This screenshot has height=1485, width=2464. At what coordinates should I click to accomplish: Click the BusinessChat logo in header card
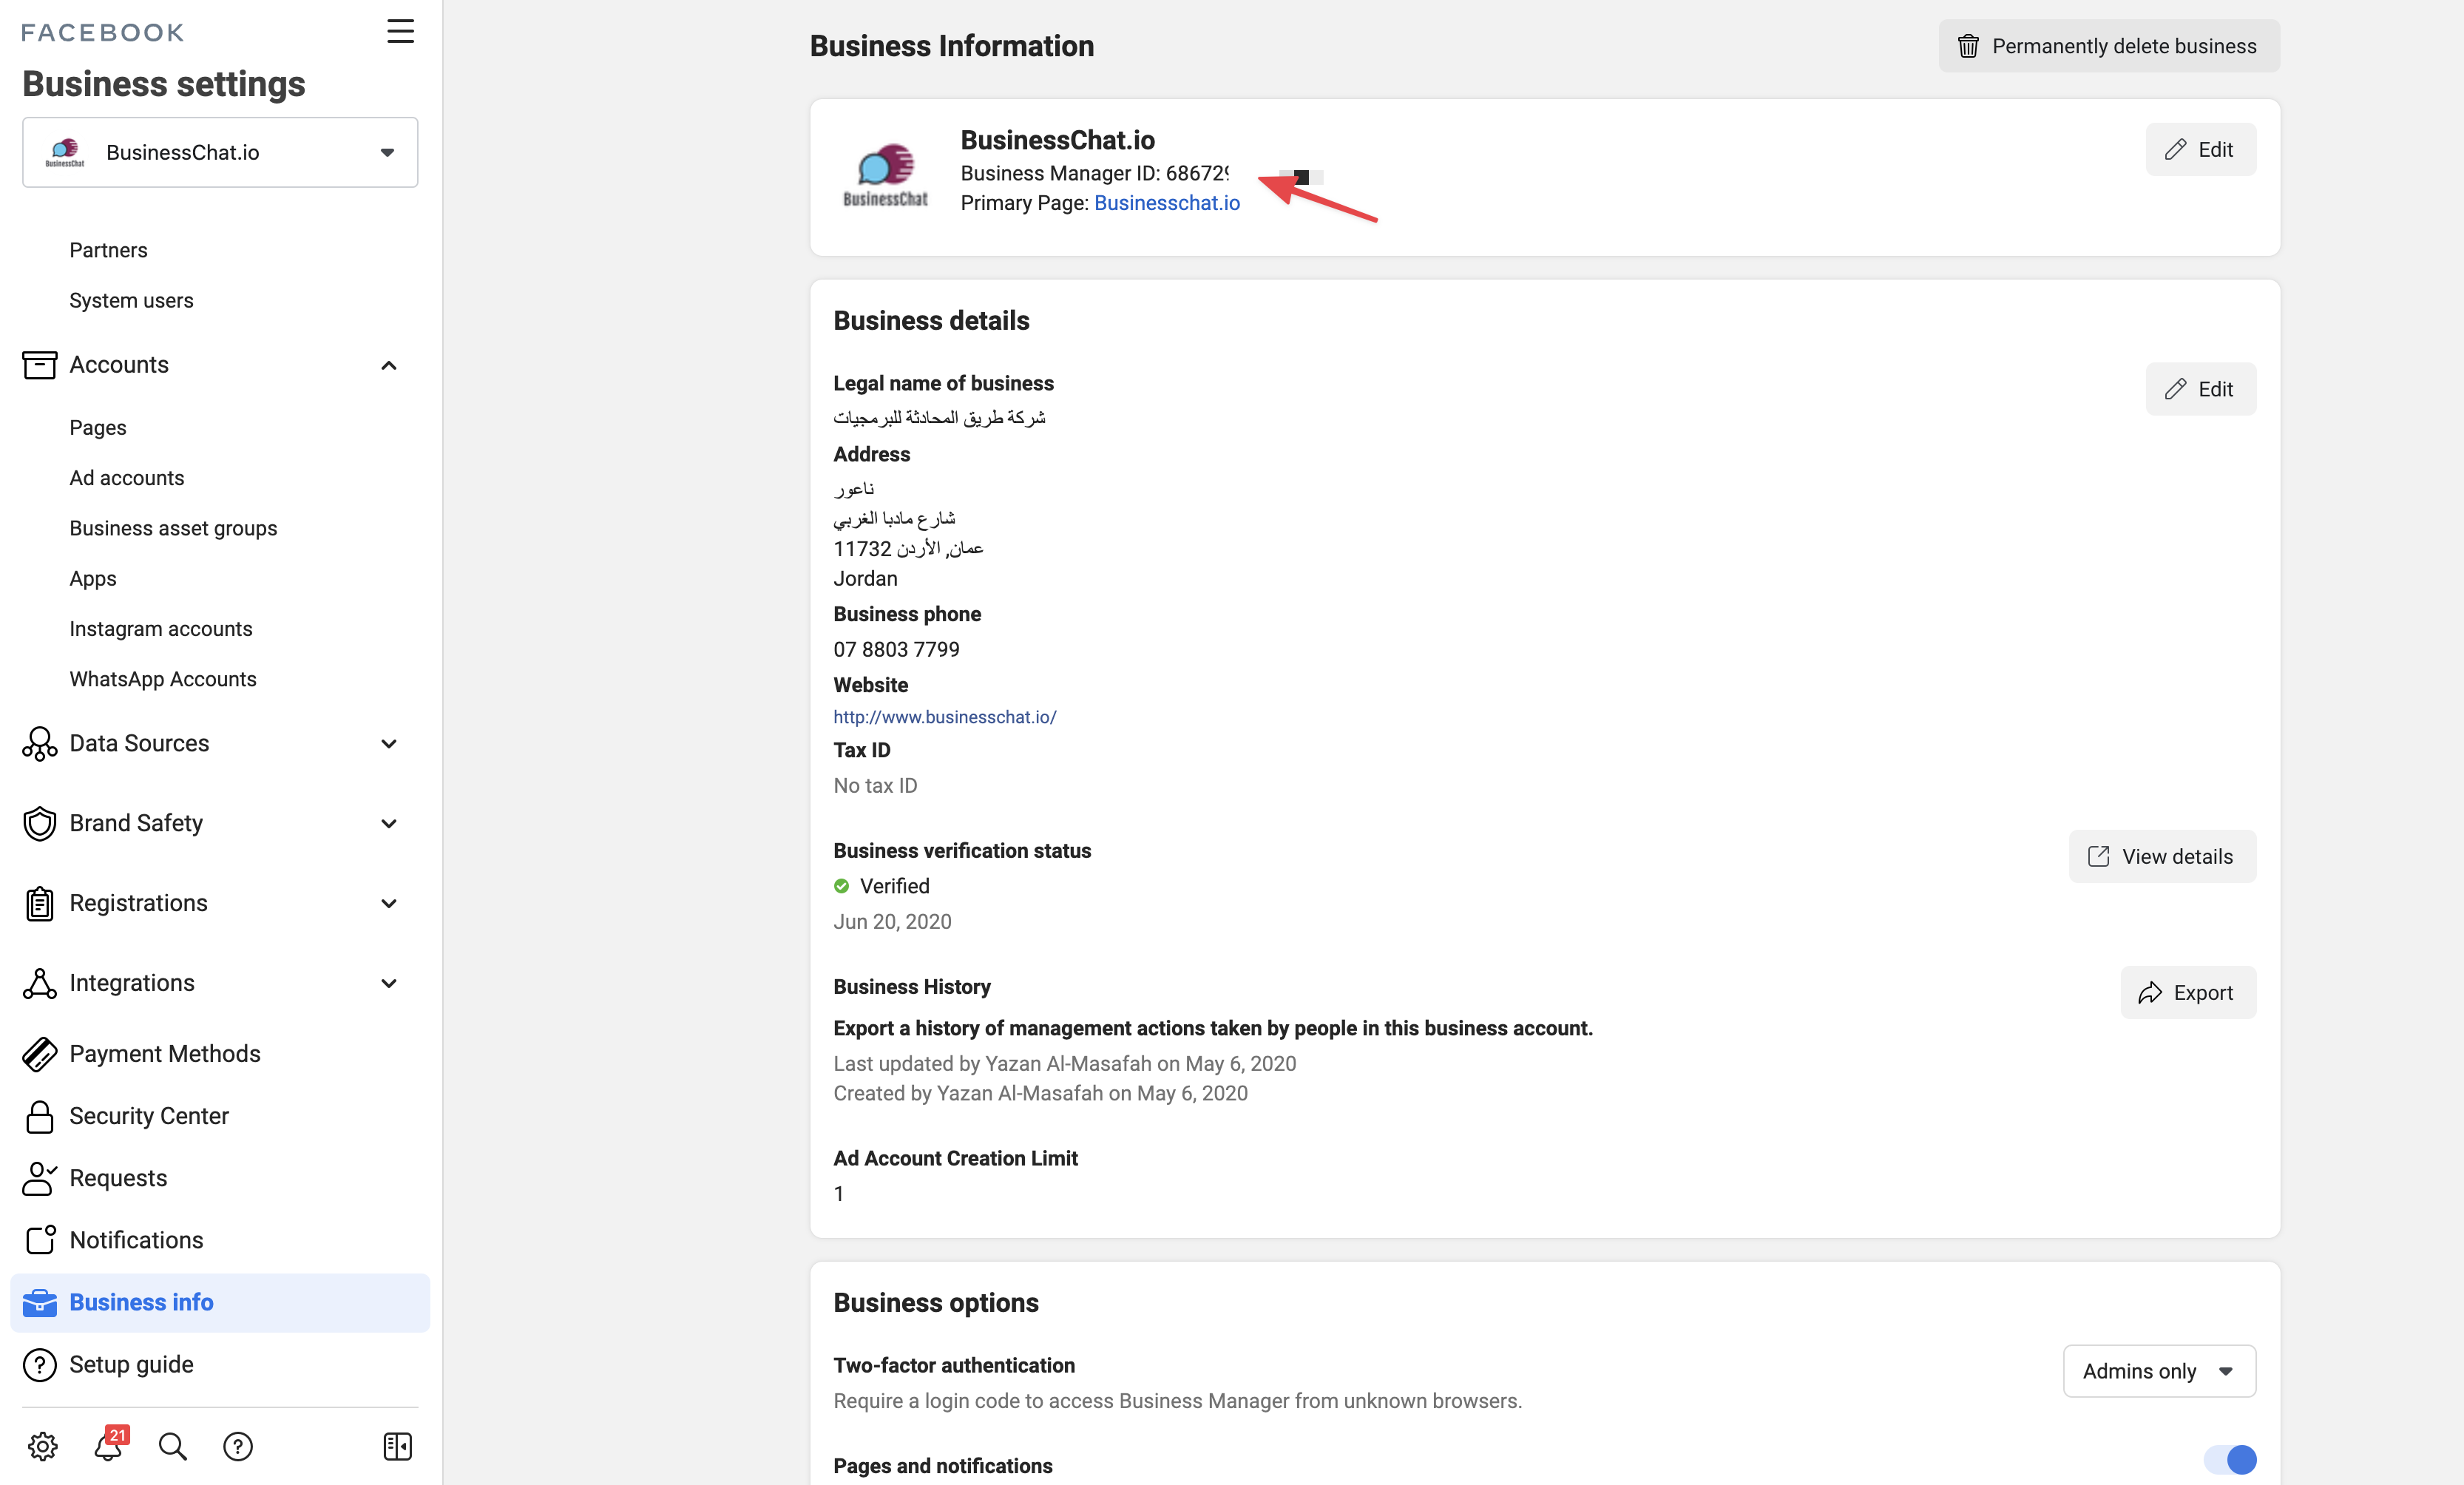pyautogui.click(x=885, y=176)
